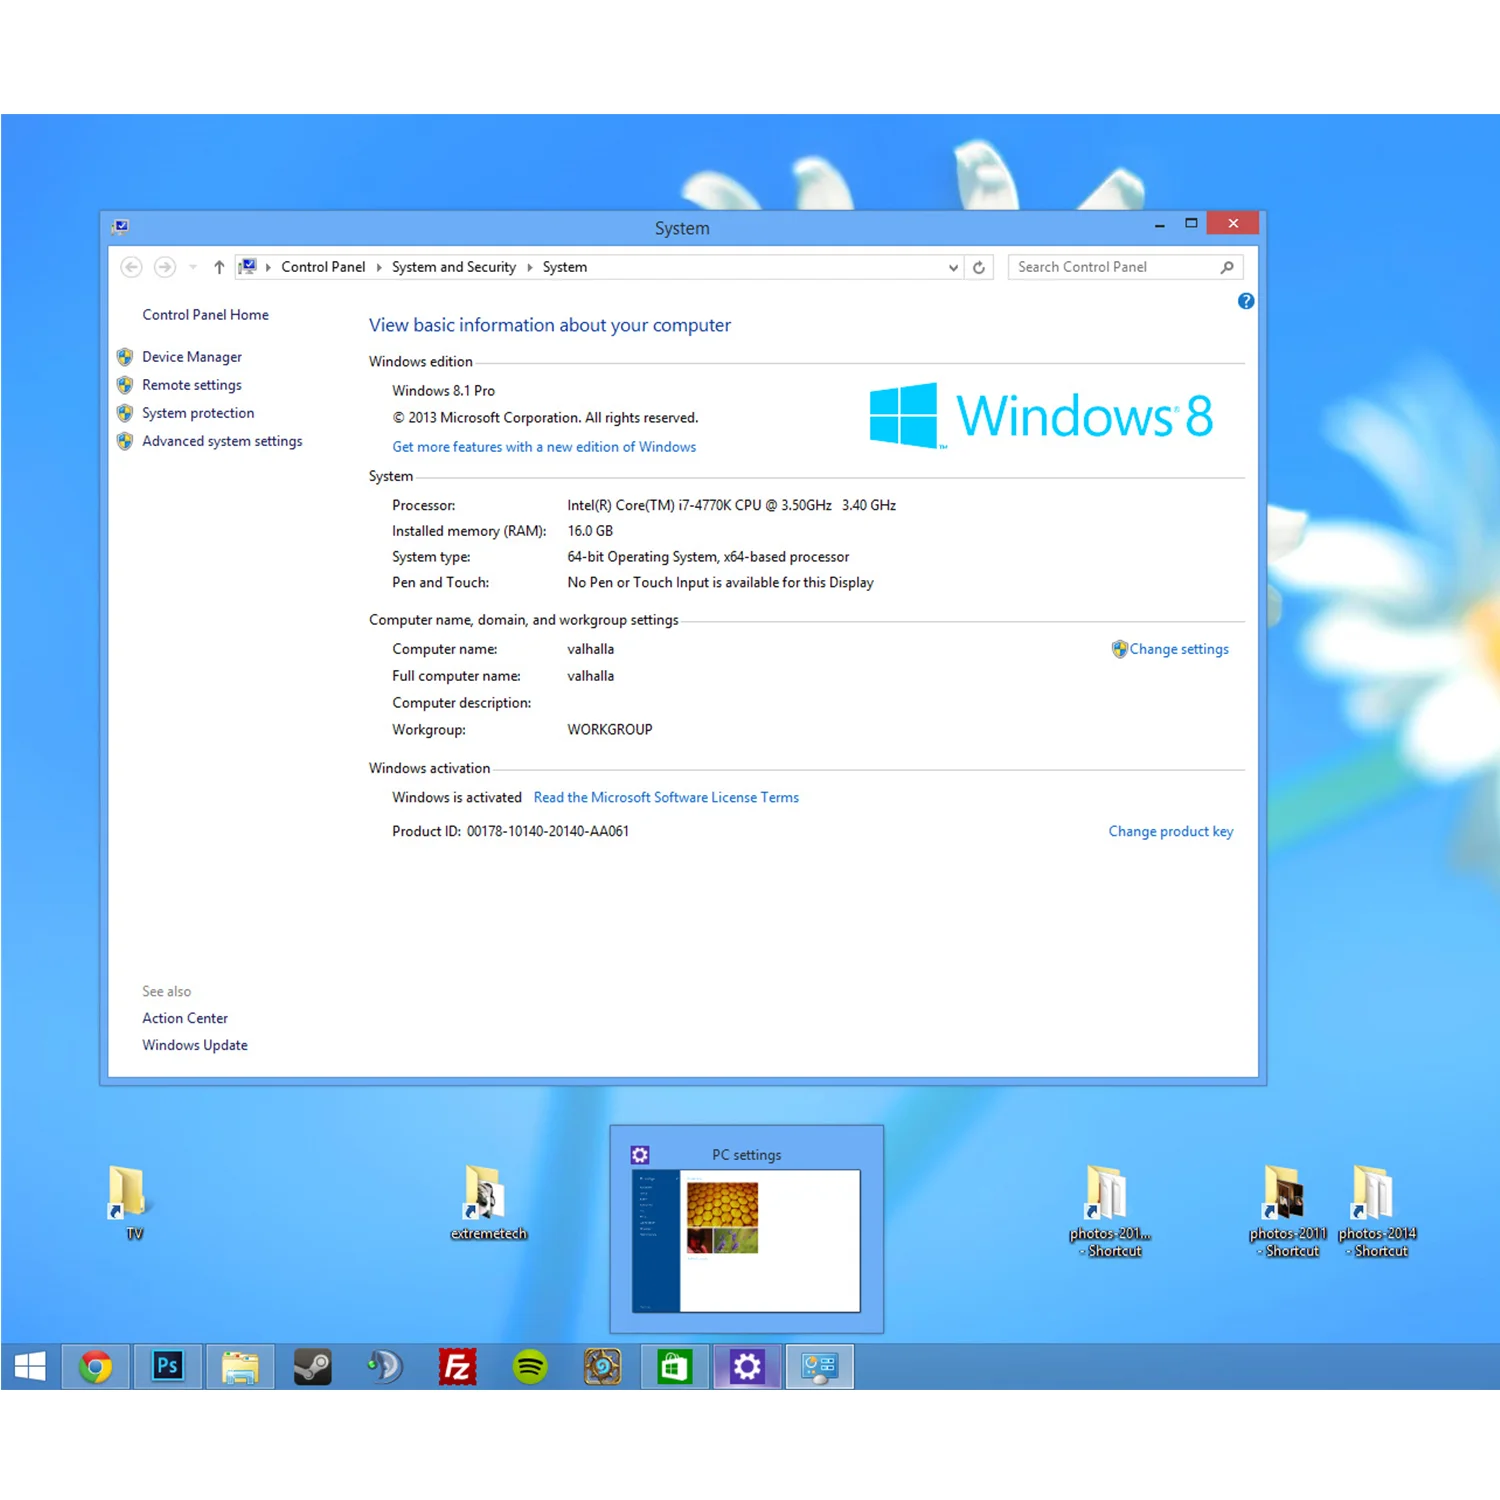Open the Start button on the taskbar
Image resolution: width=1500 pixels, height=1500 pixels.
(30, 1367)
